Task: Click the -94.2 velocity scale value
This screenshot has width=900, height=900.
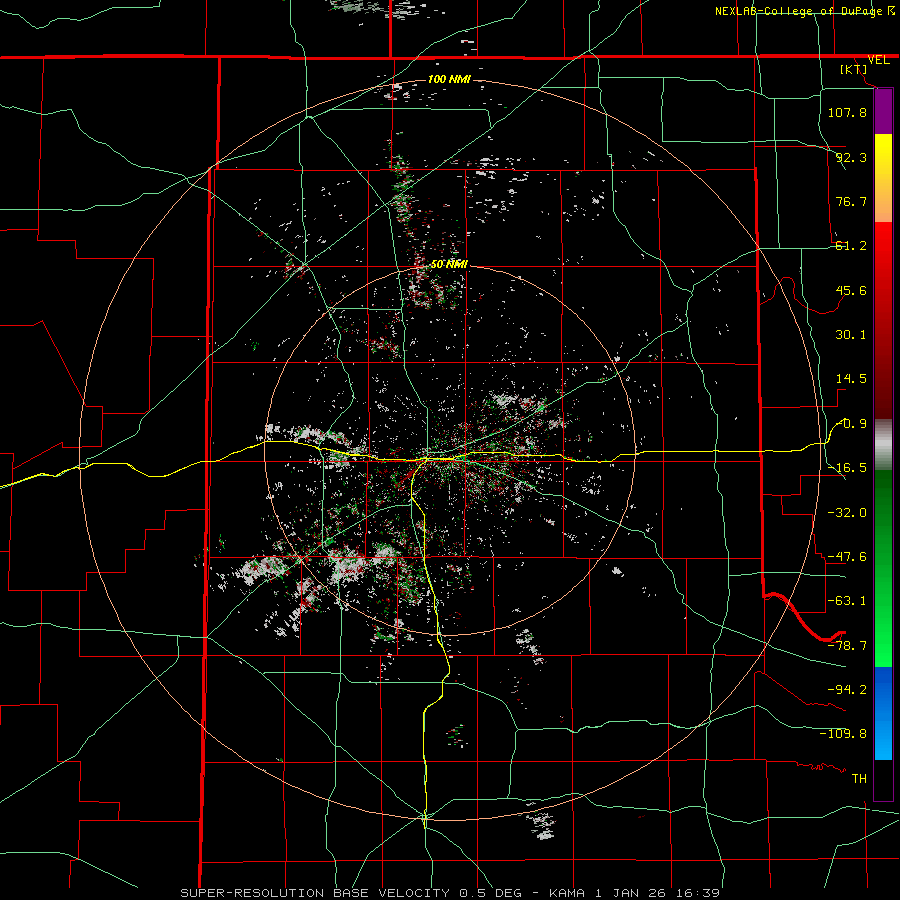Action: click(x=847, y=689)
